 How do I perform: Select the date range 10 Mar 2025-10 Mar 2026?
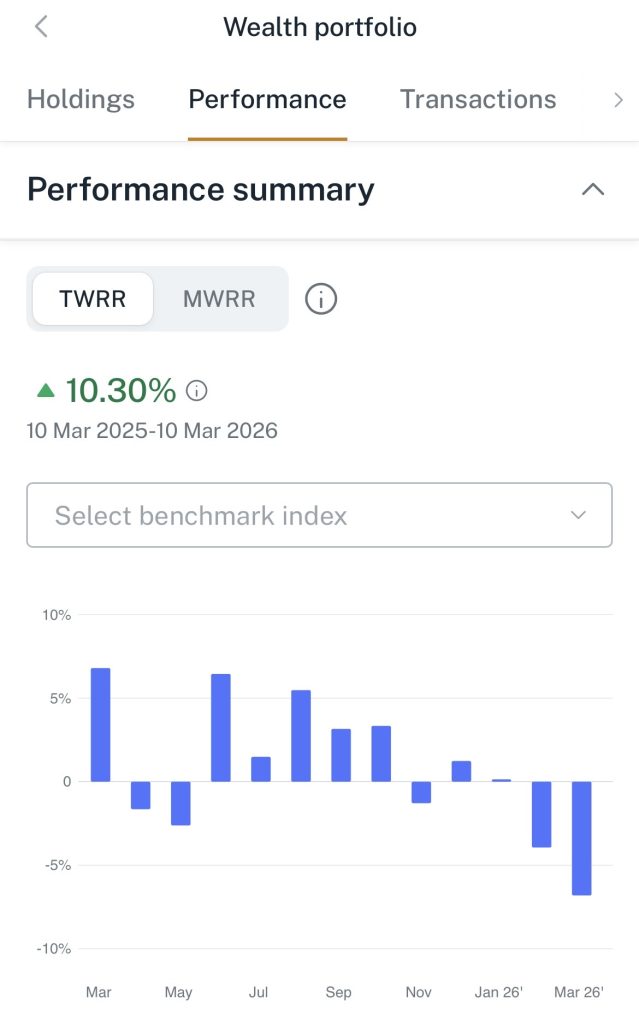tap(150, 430)
